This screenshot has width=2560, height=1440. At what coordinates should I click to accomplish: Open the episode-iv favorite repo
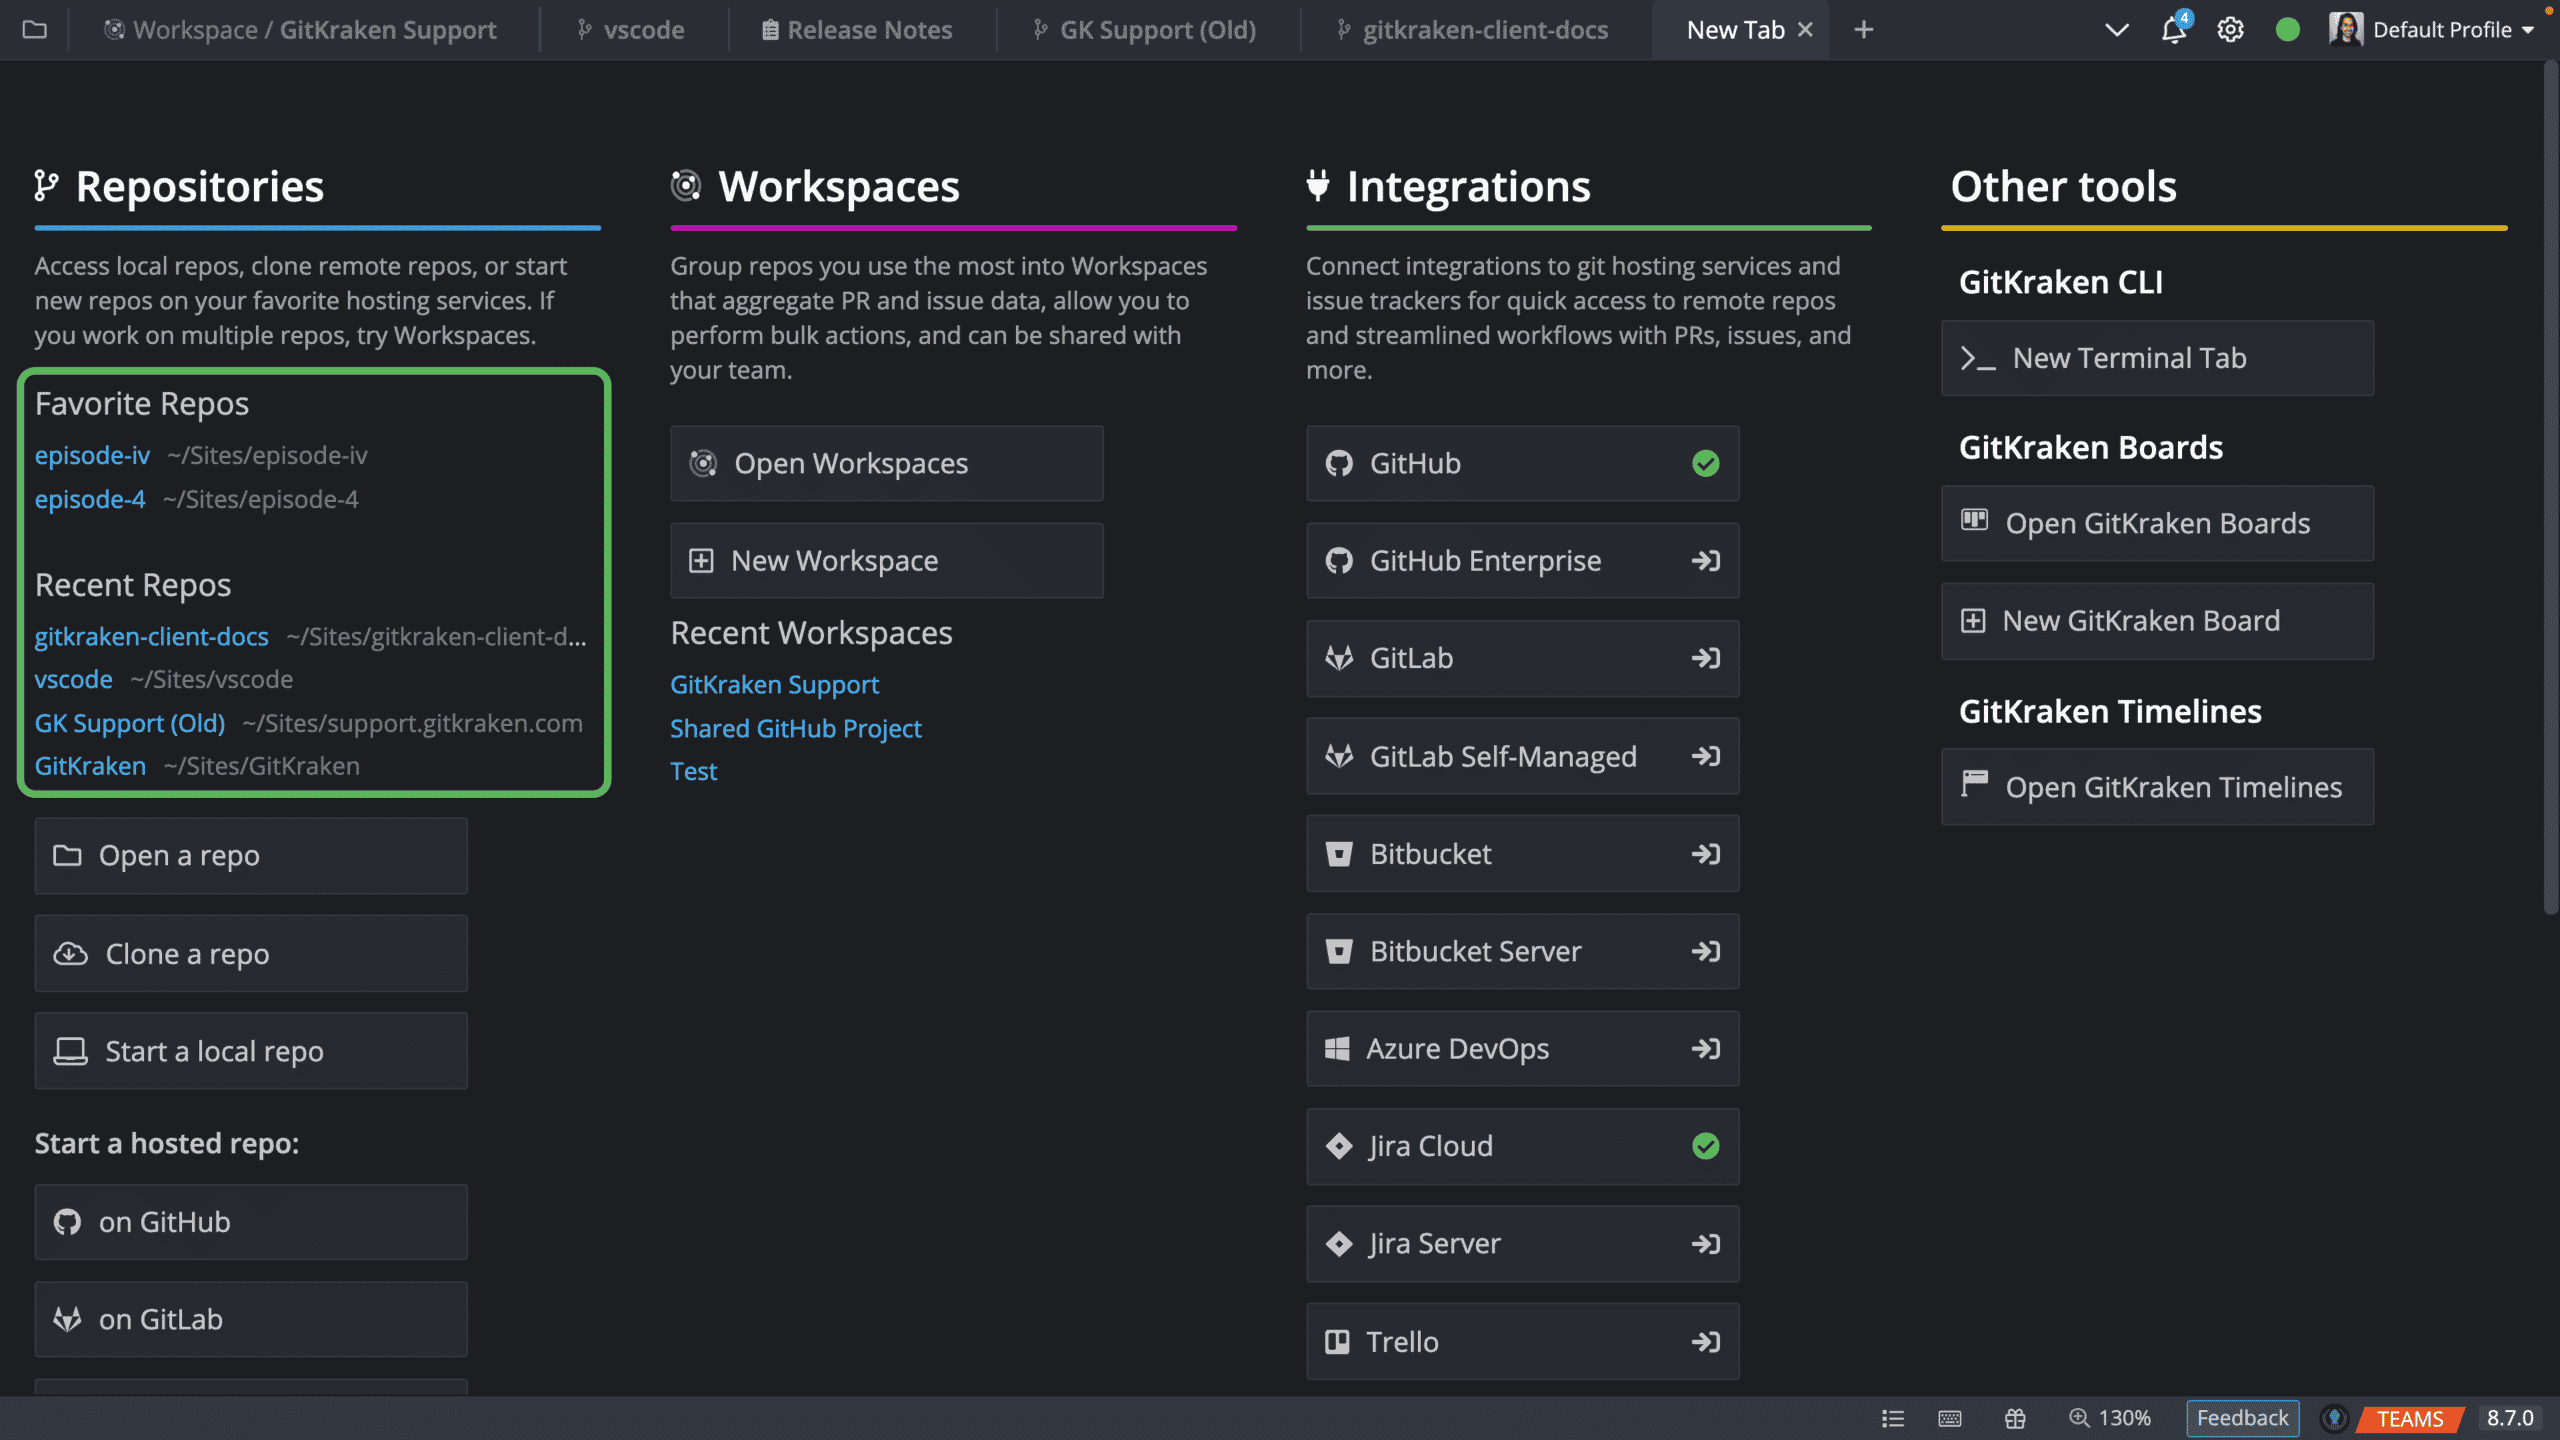(92, 455)
